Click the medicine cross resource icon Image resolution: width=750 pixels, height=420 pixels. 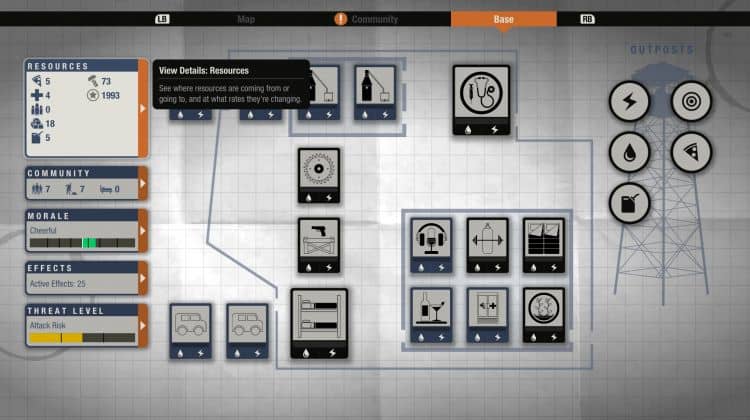tap(37, 95)
